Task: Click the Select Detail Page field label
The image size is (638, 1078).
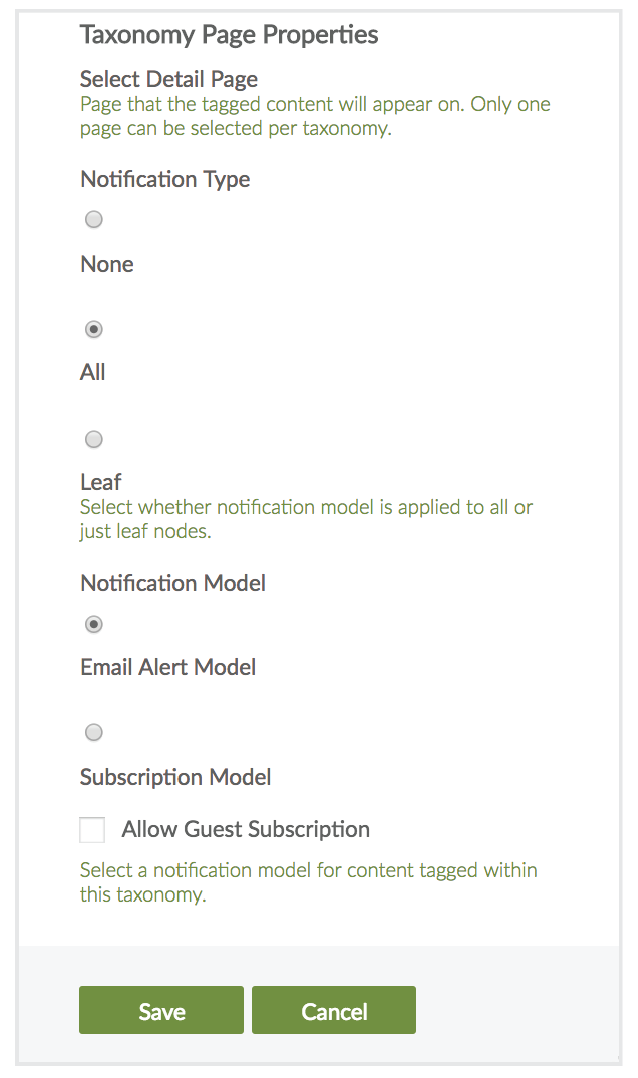Action: pyautogui.click(x=169, y=80)
